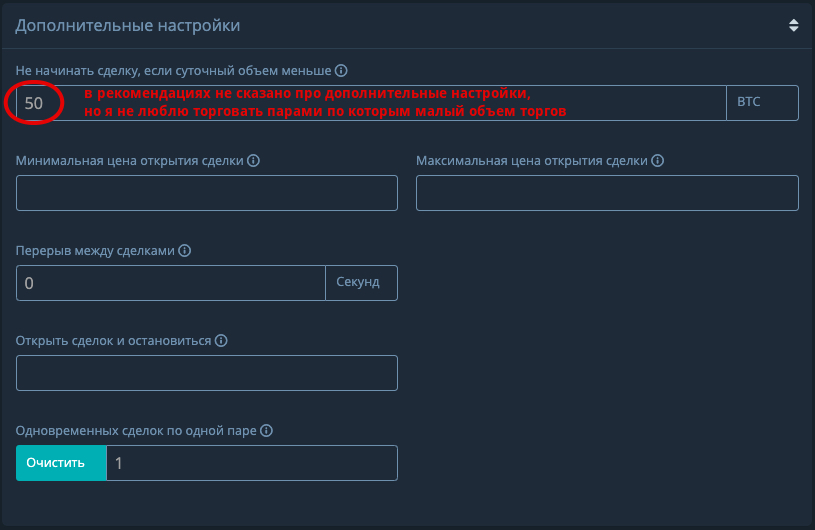The image size is (815, 530).
Task: Open info tooltip for Перерыв между сделками
Action: coord(184,251)
